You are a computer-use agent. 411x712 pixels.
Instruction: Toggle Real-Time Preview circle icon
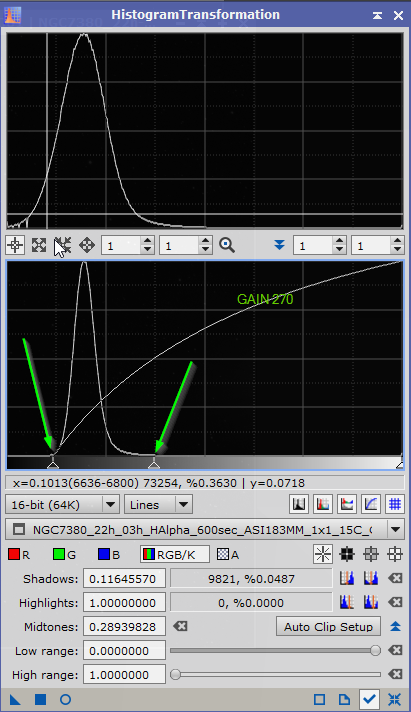pyautogui.click(x=65, y=700)
